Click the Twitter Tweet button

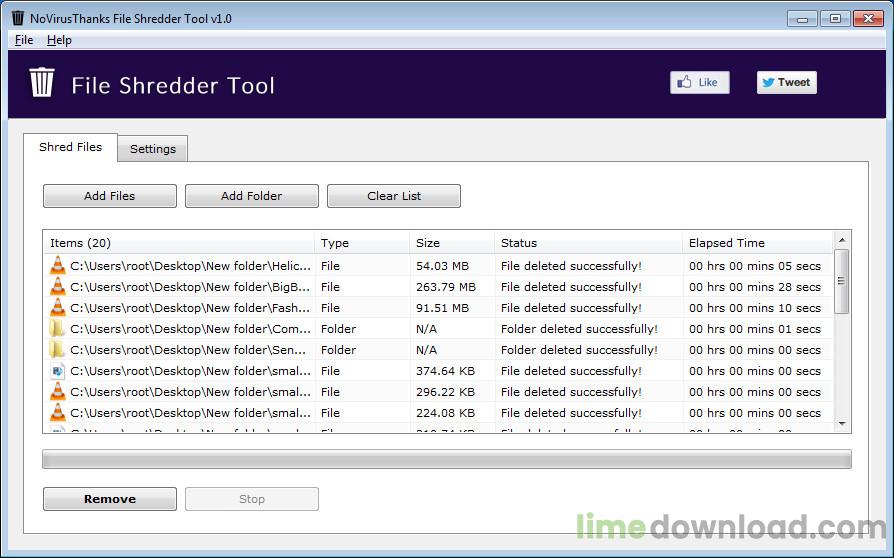(787, 83)
